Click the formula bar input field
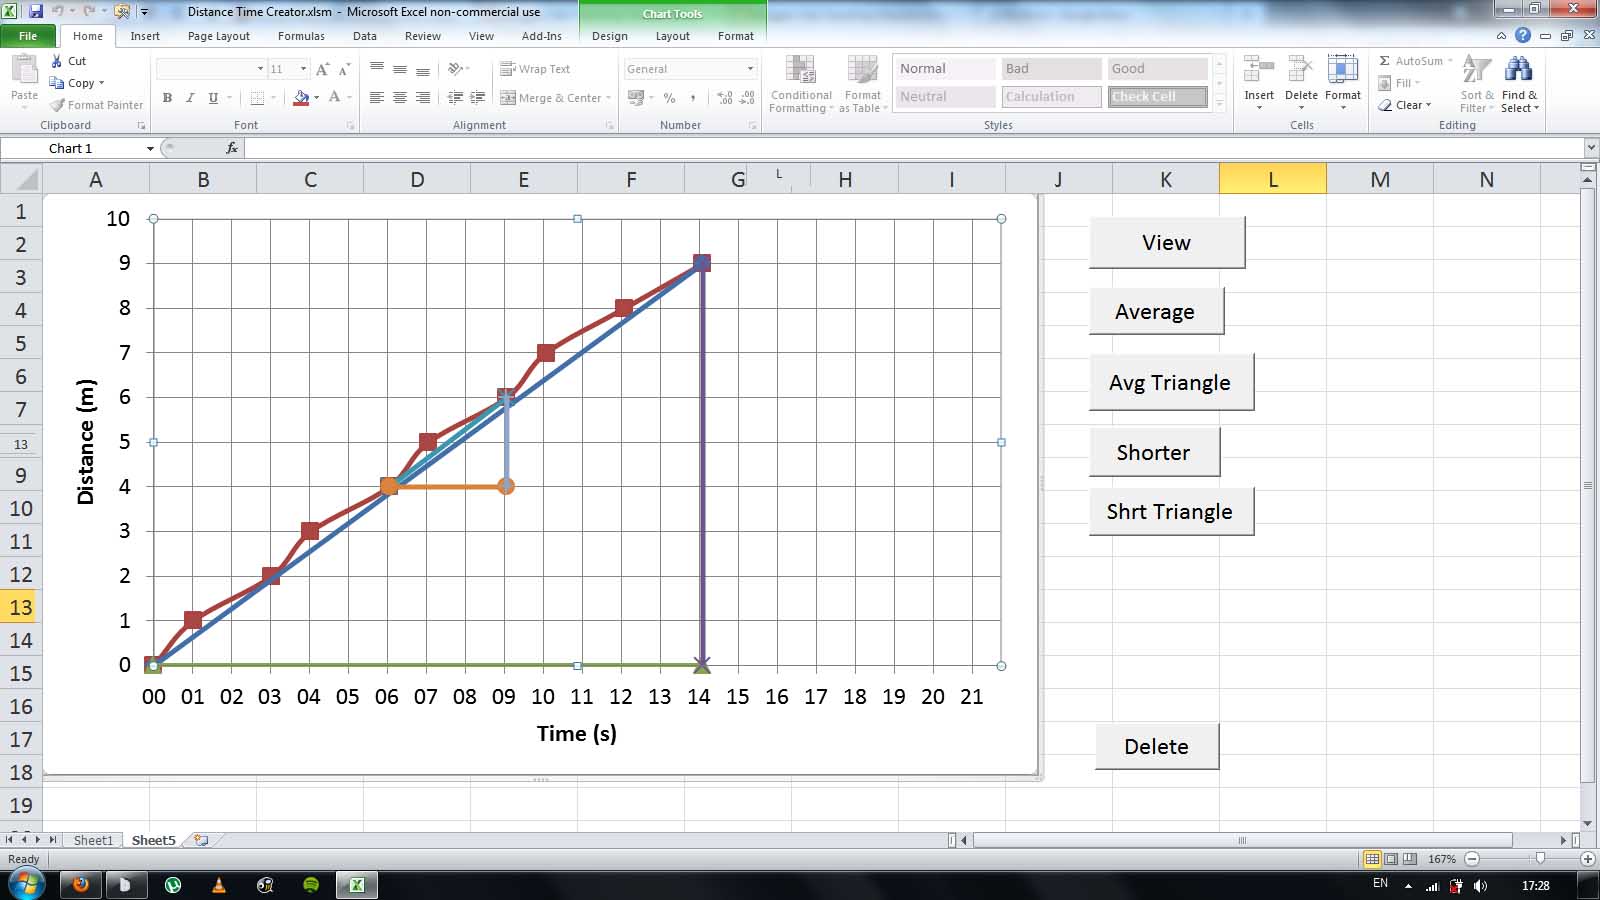This screenshot has width=1600, height=900. pos(915,148)
